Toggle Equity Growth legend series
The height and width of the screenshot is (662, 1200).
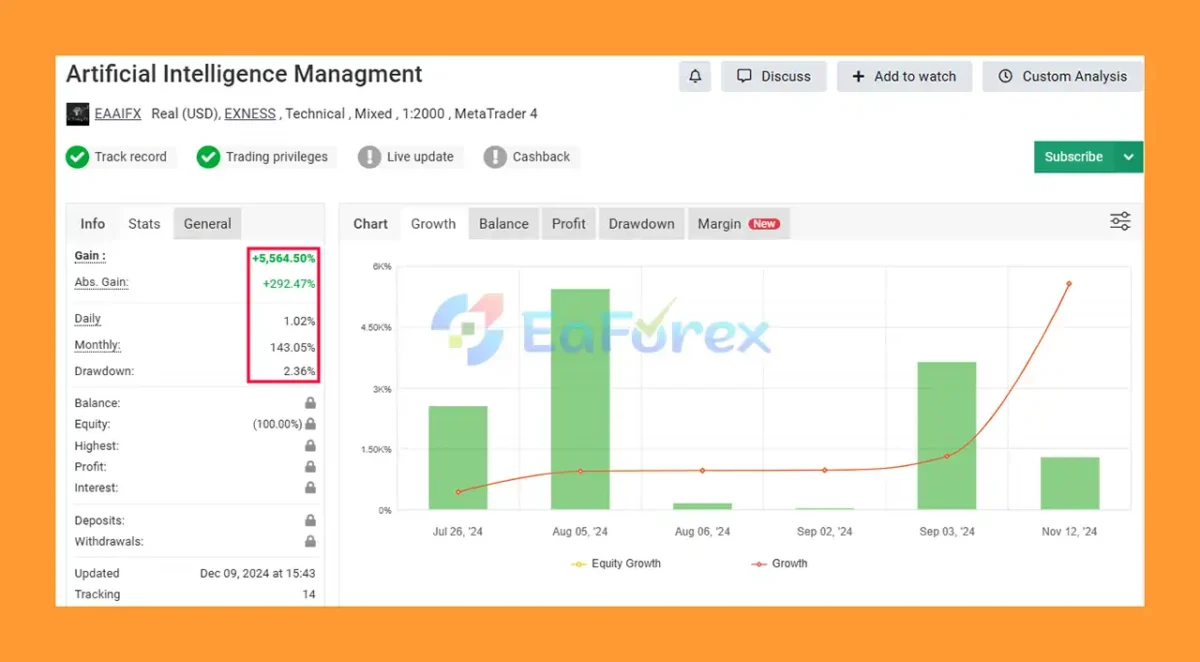coord(616,564)
